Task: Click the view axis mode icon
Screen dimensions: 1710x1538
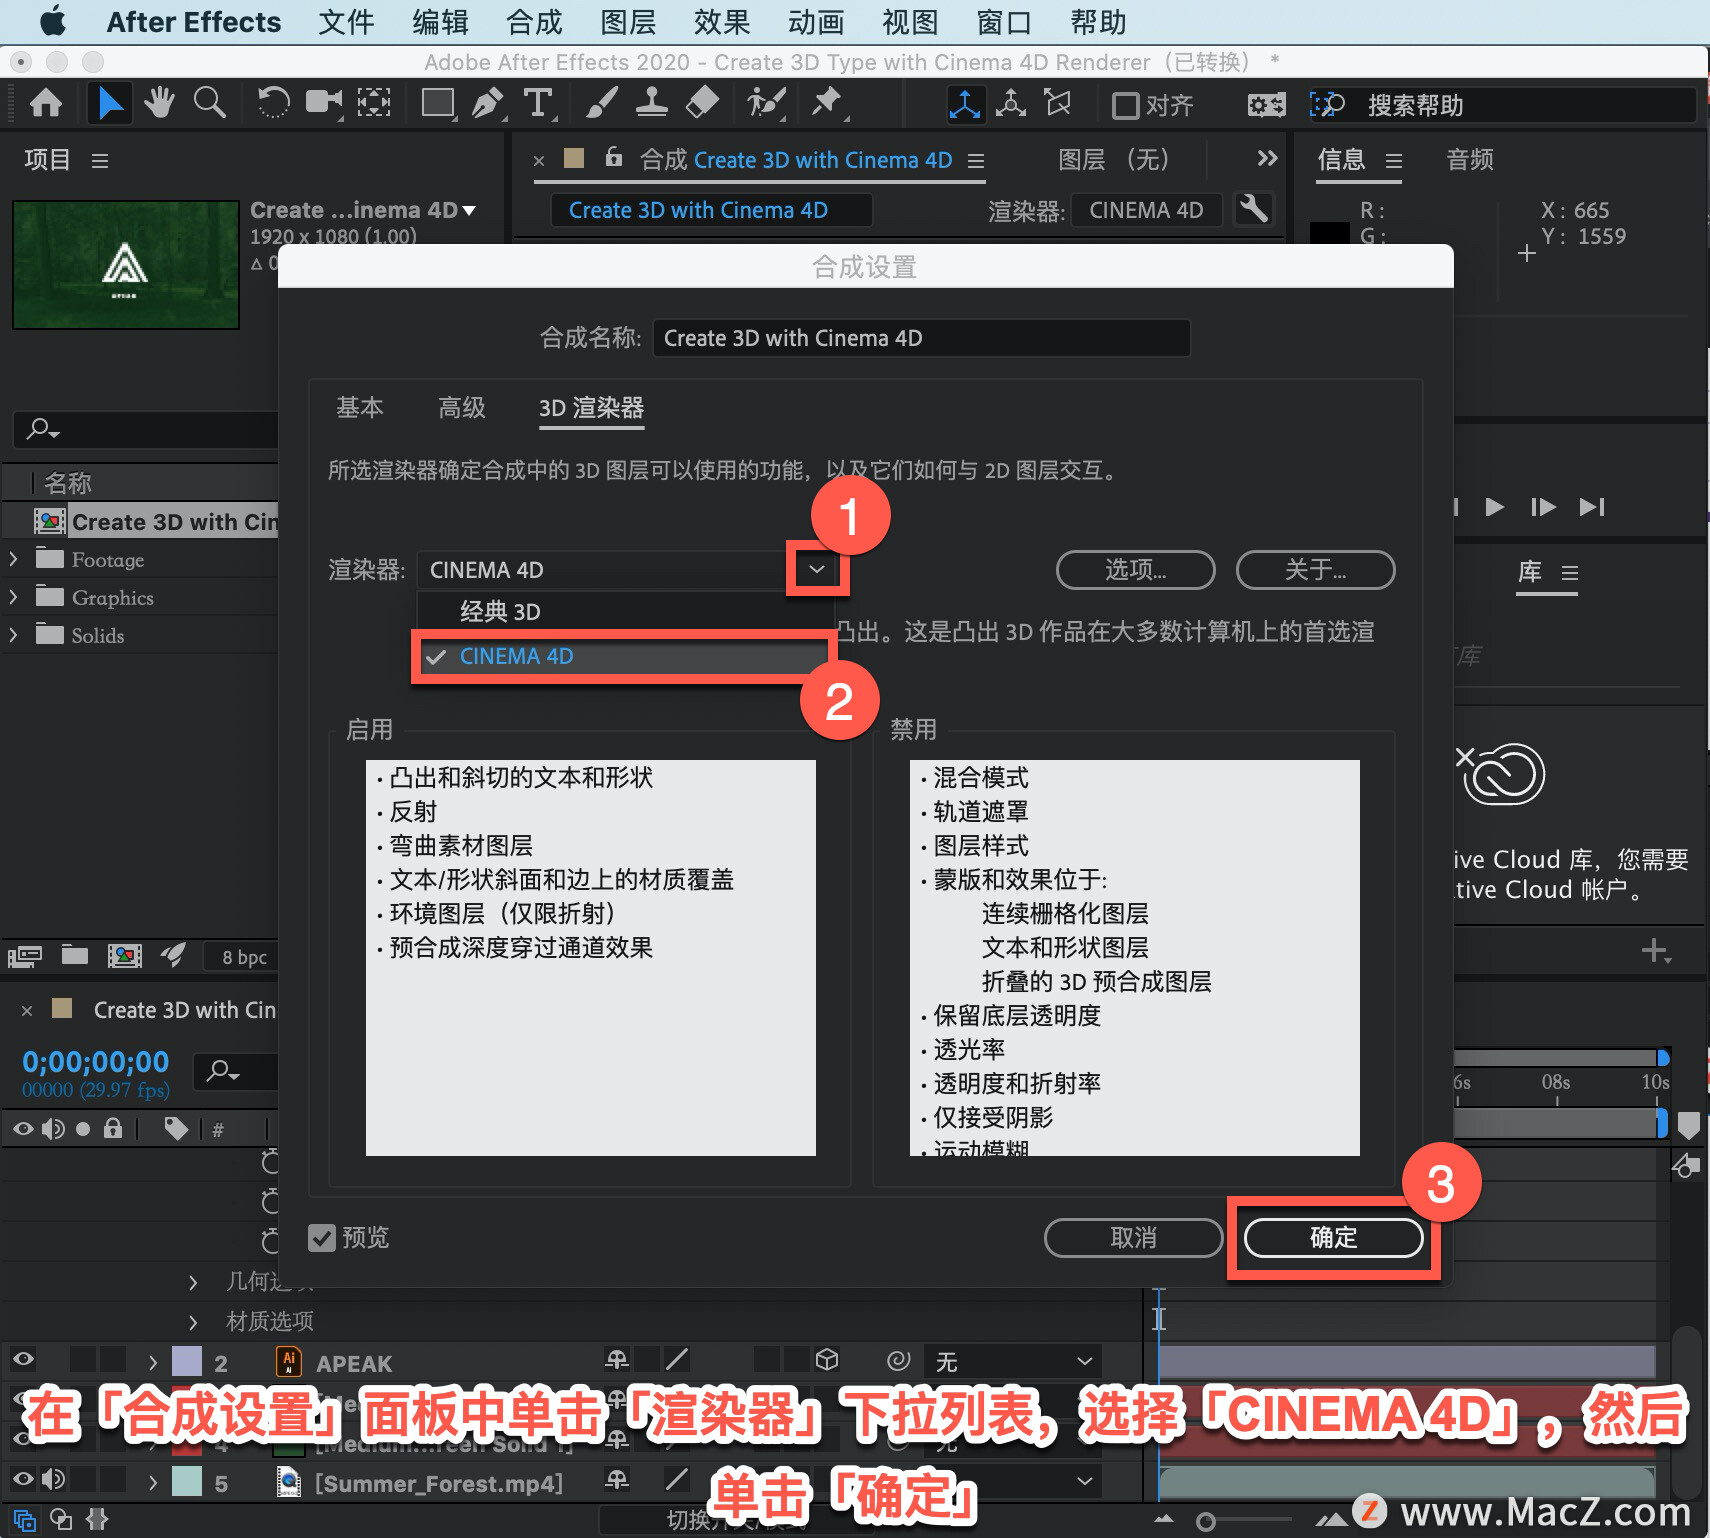Action: point(1057,104)
